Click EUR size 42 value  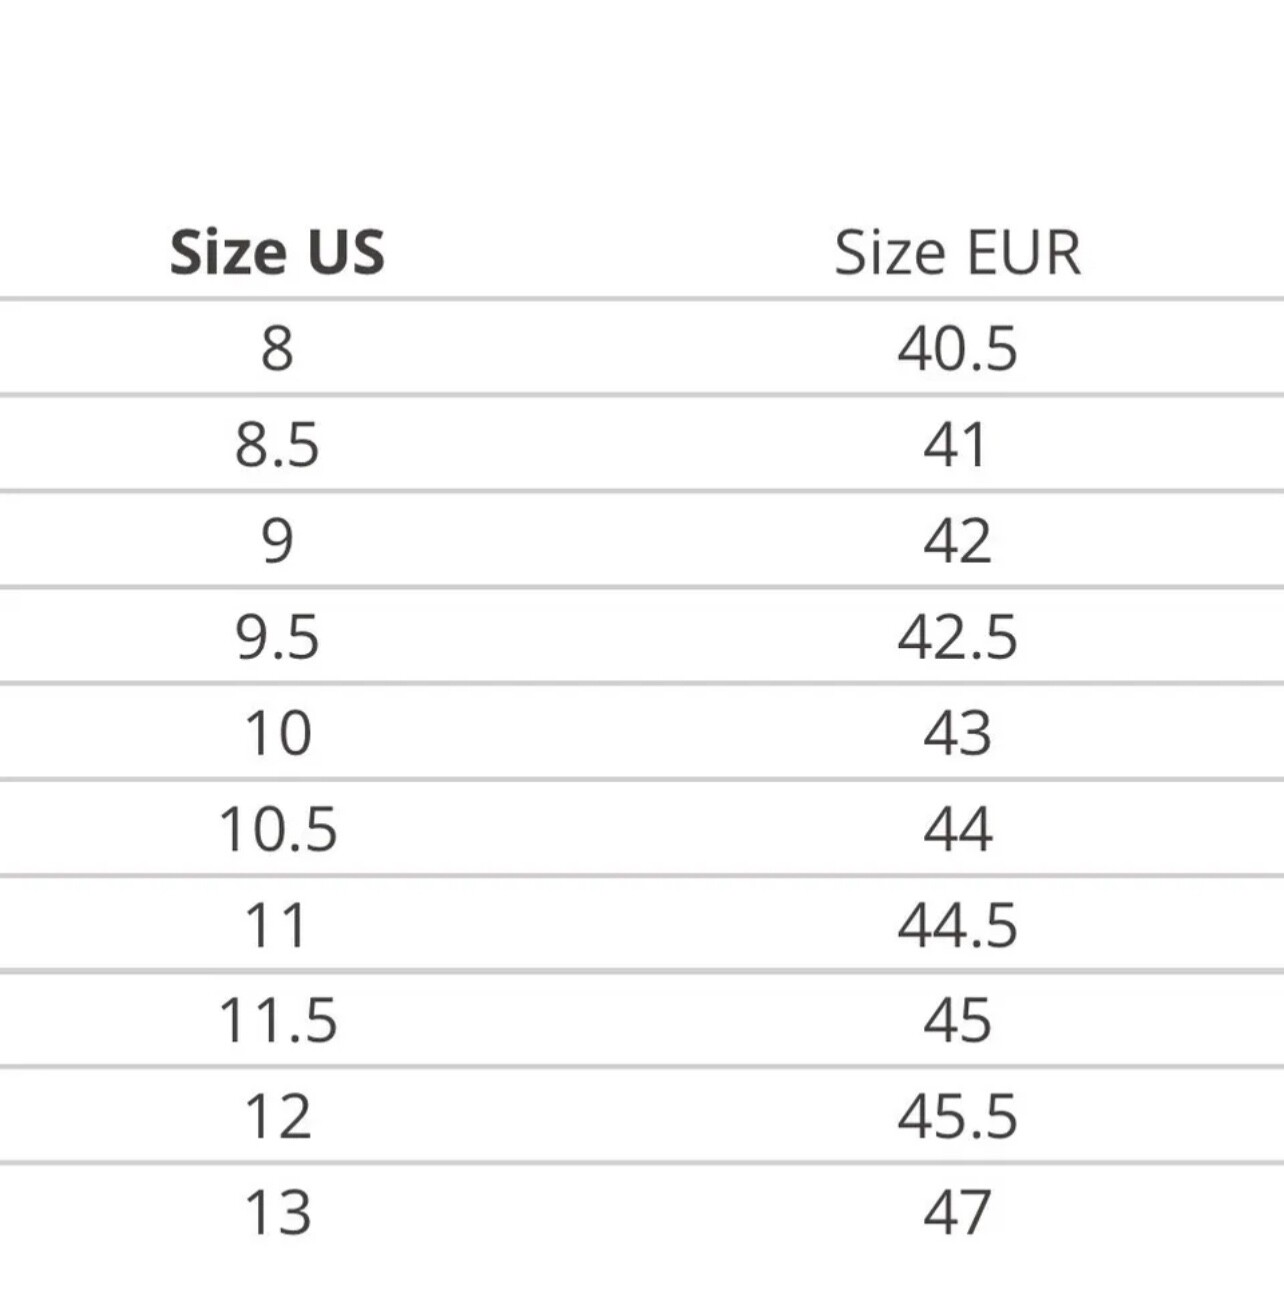[x=957, y=541]
